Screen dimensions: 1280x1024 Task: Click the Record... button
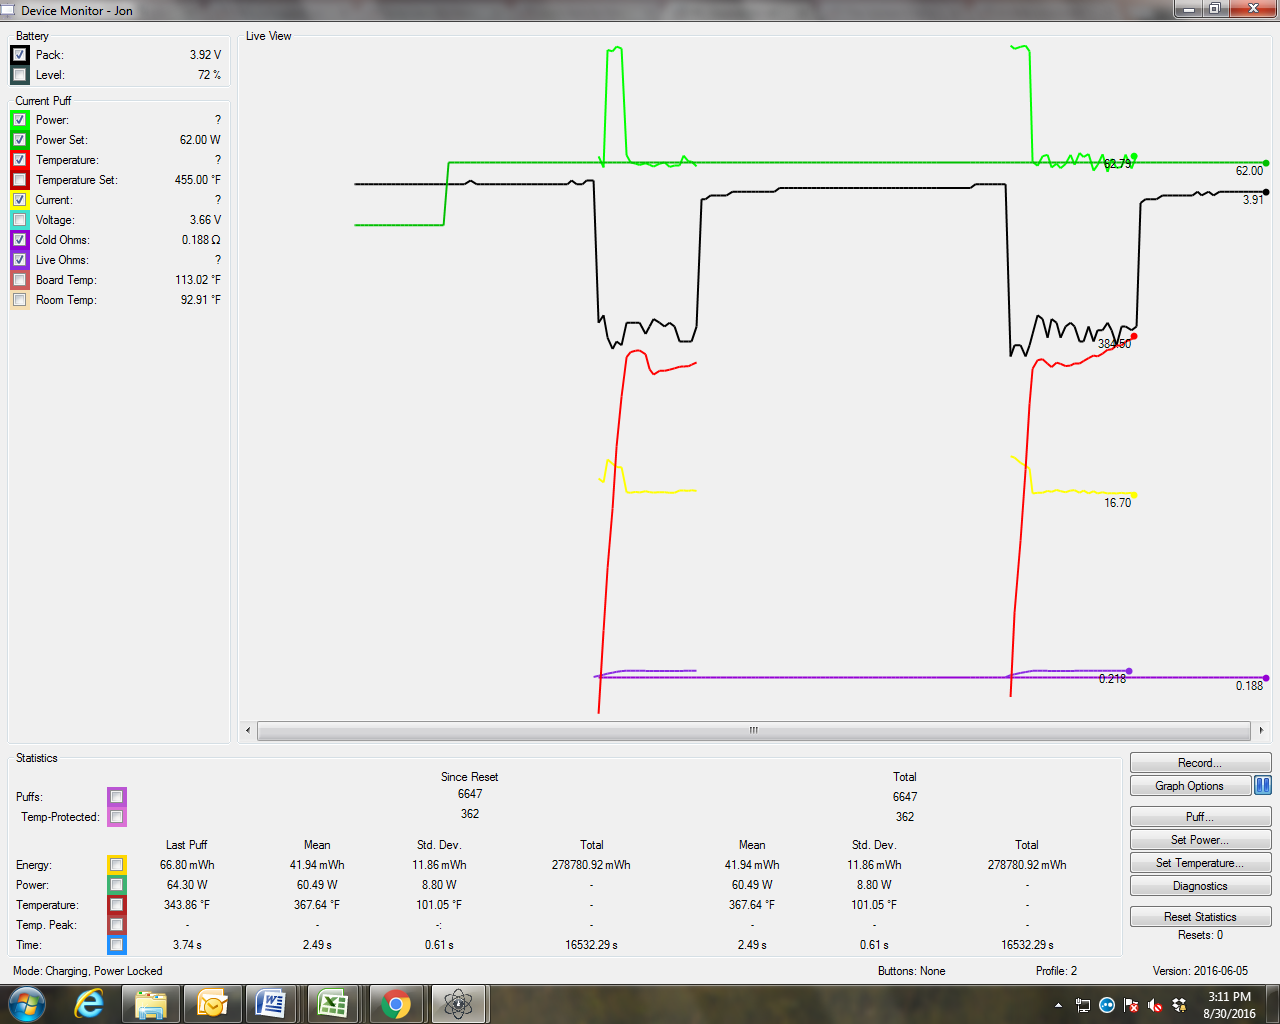tap(1200, 763)
